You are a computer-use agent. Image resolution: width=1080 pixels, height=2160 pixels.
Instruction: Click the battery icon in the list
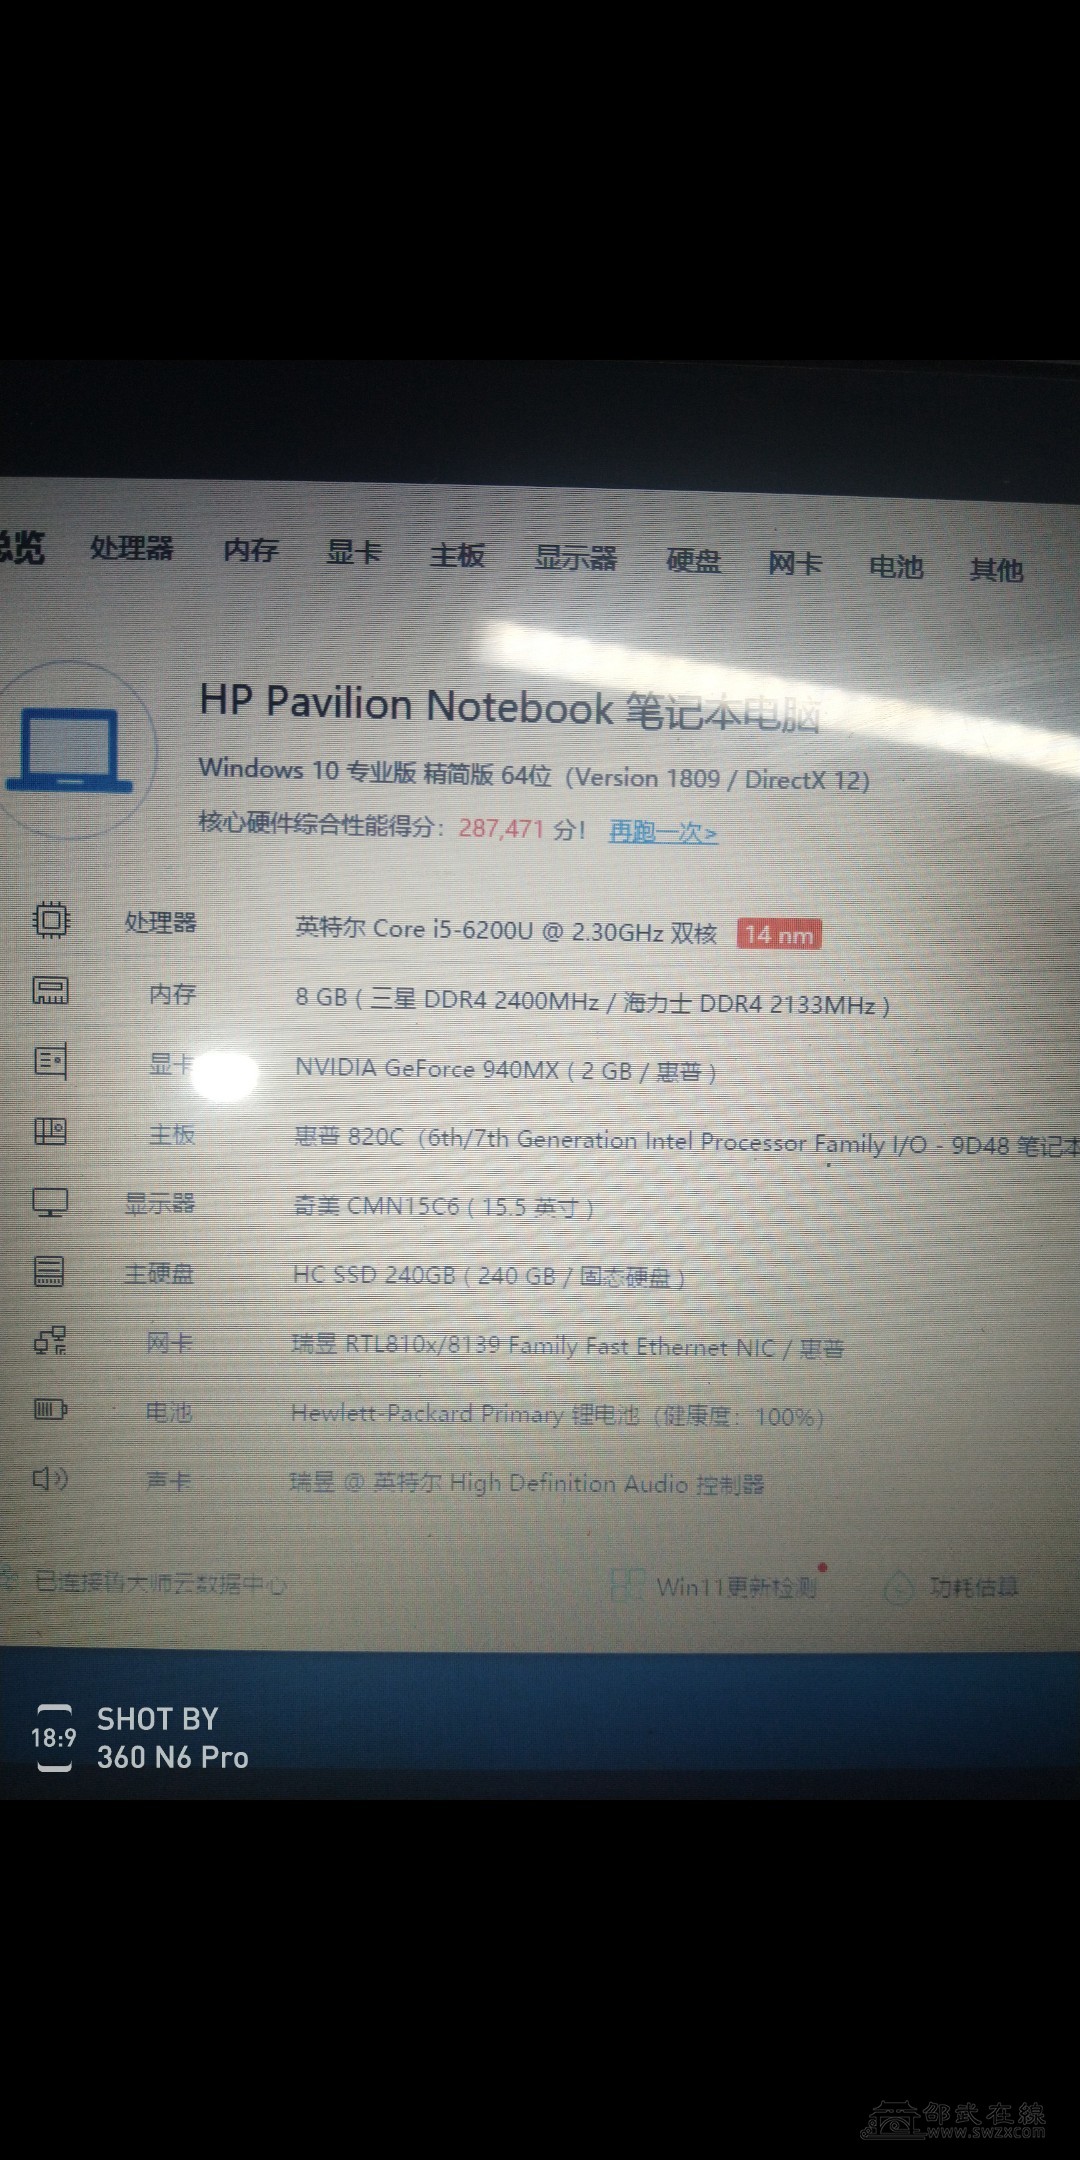50,1409
